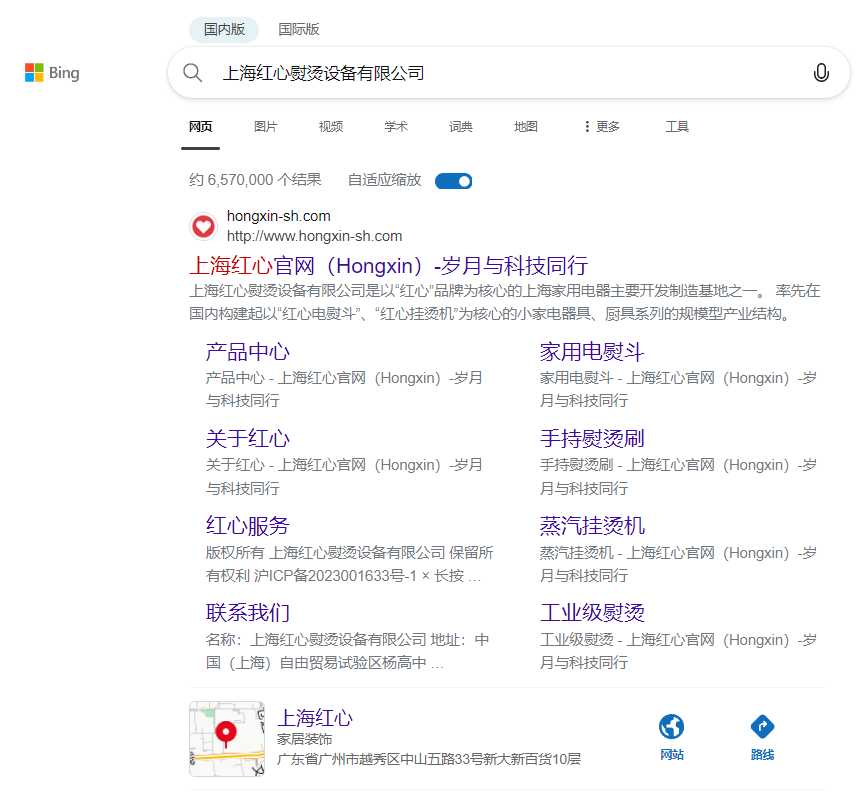Click the 约 6,570,000 个结果 count text
The image size is (868, 801).
(255, 180)
